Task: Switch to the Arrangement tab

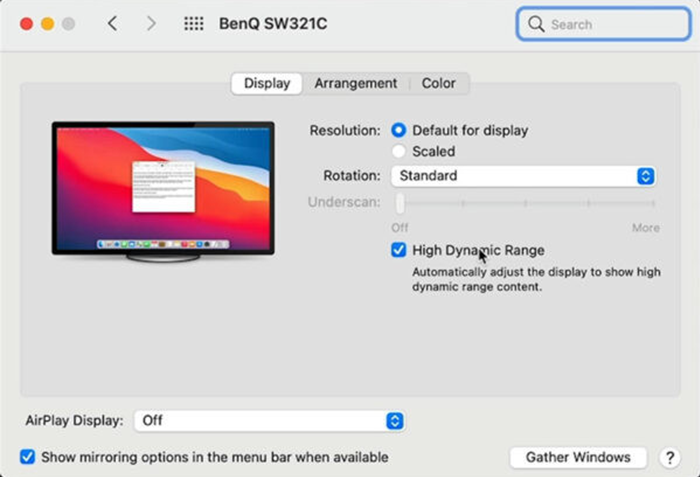Action: pos(355,84)
